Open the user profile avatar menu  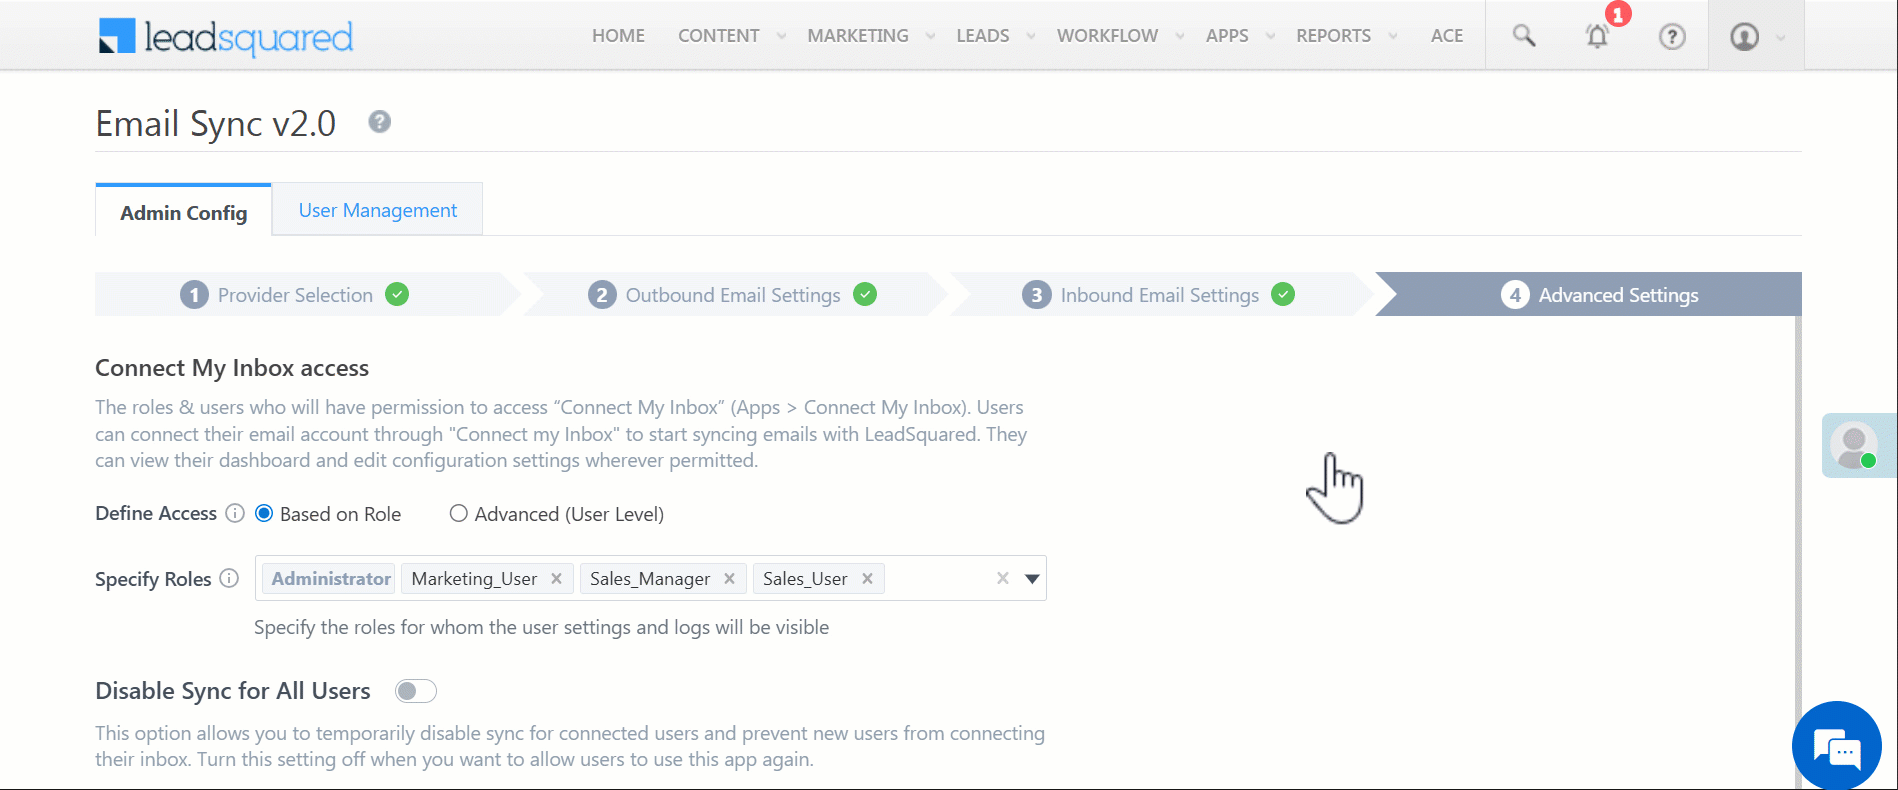(x=1744, y=36)
